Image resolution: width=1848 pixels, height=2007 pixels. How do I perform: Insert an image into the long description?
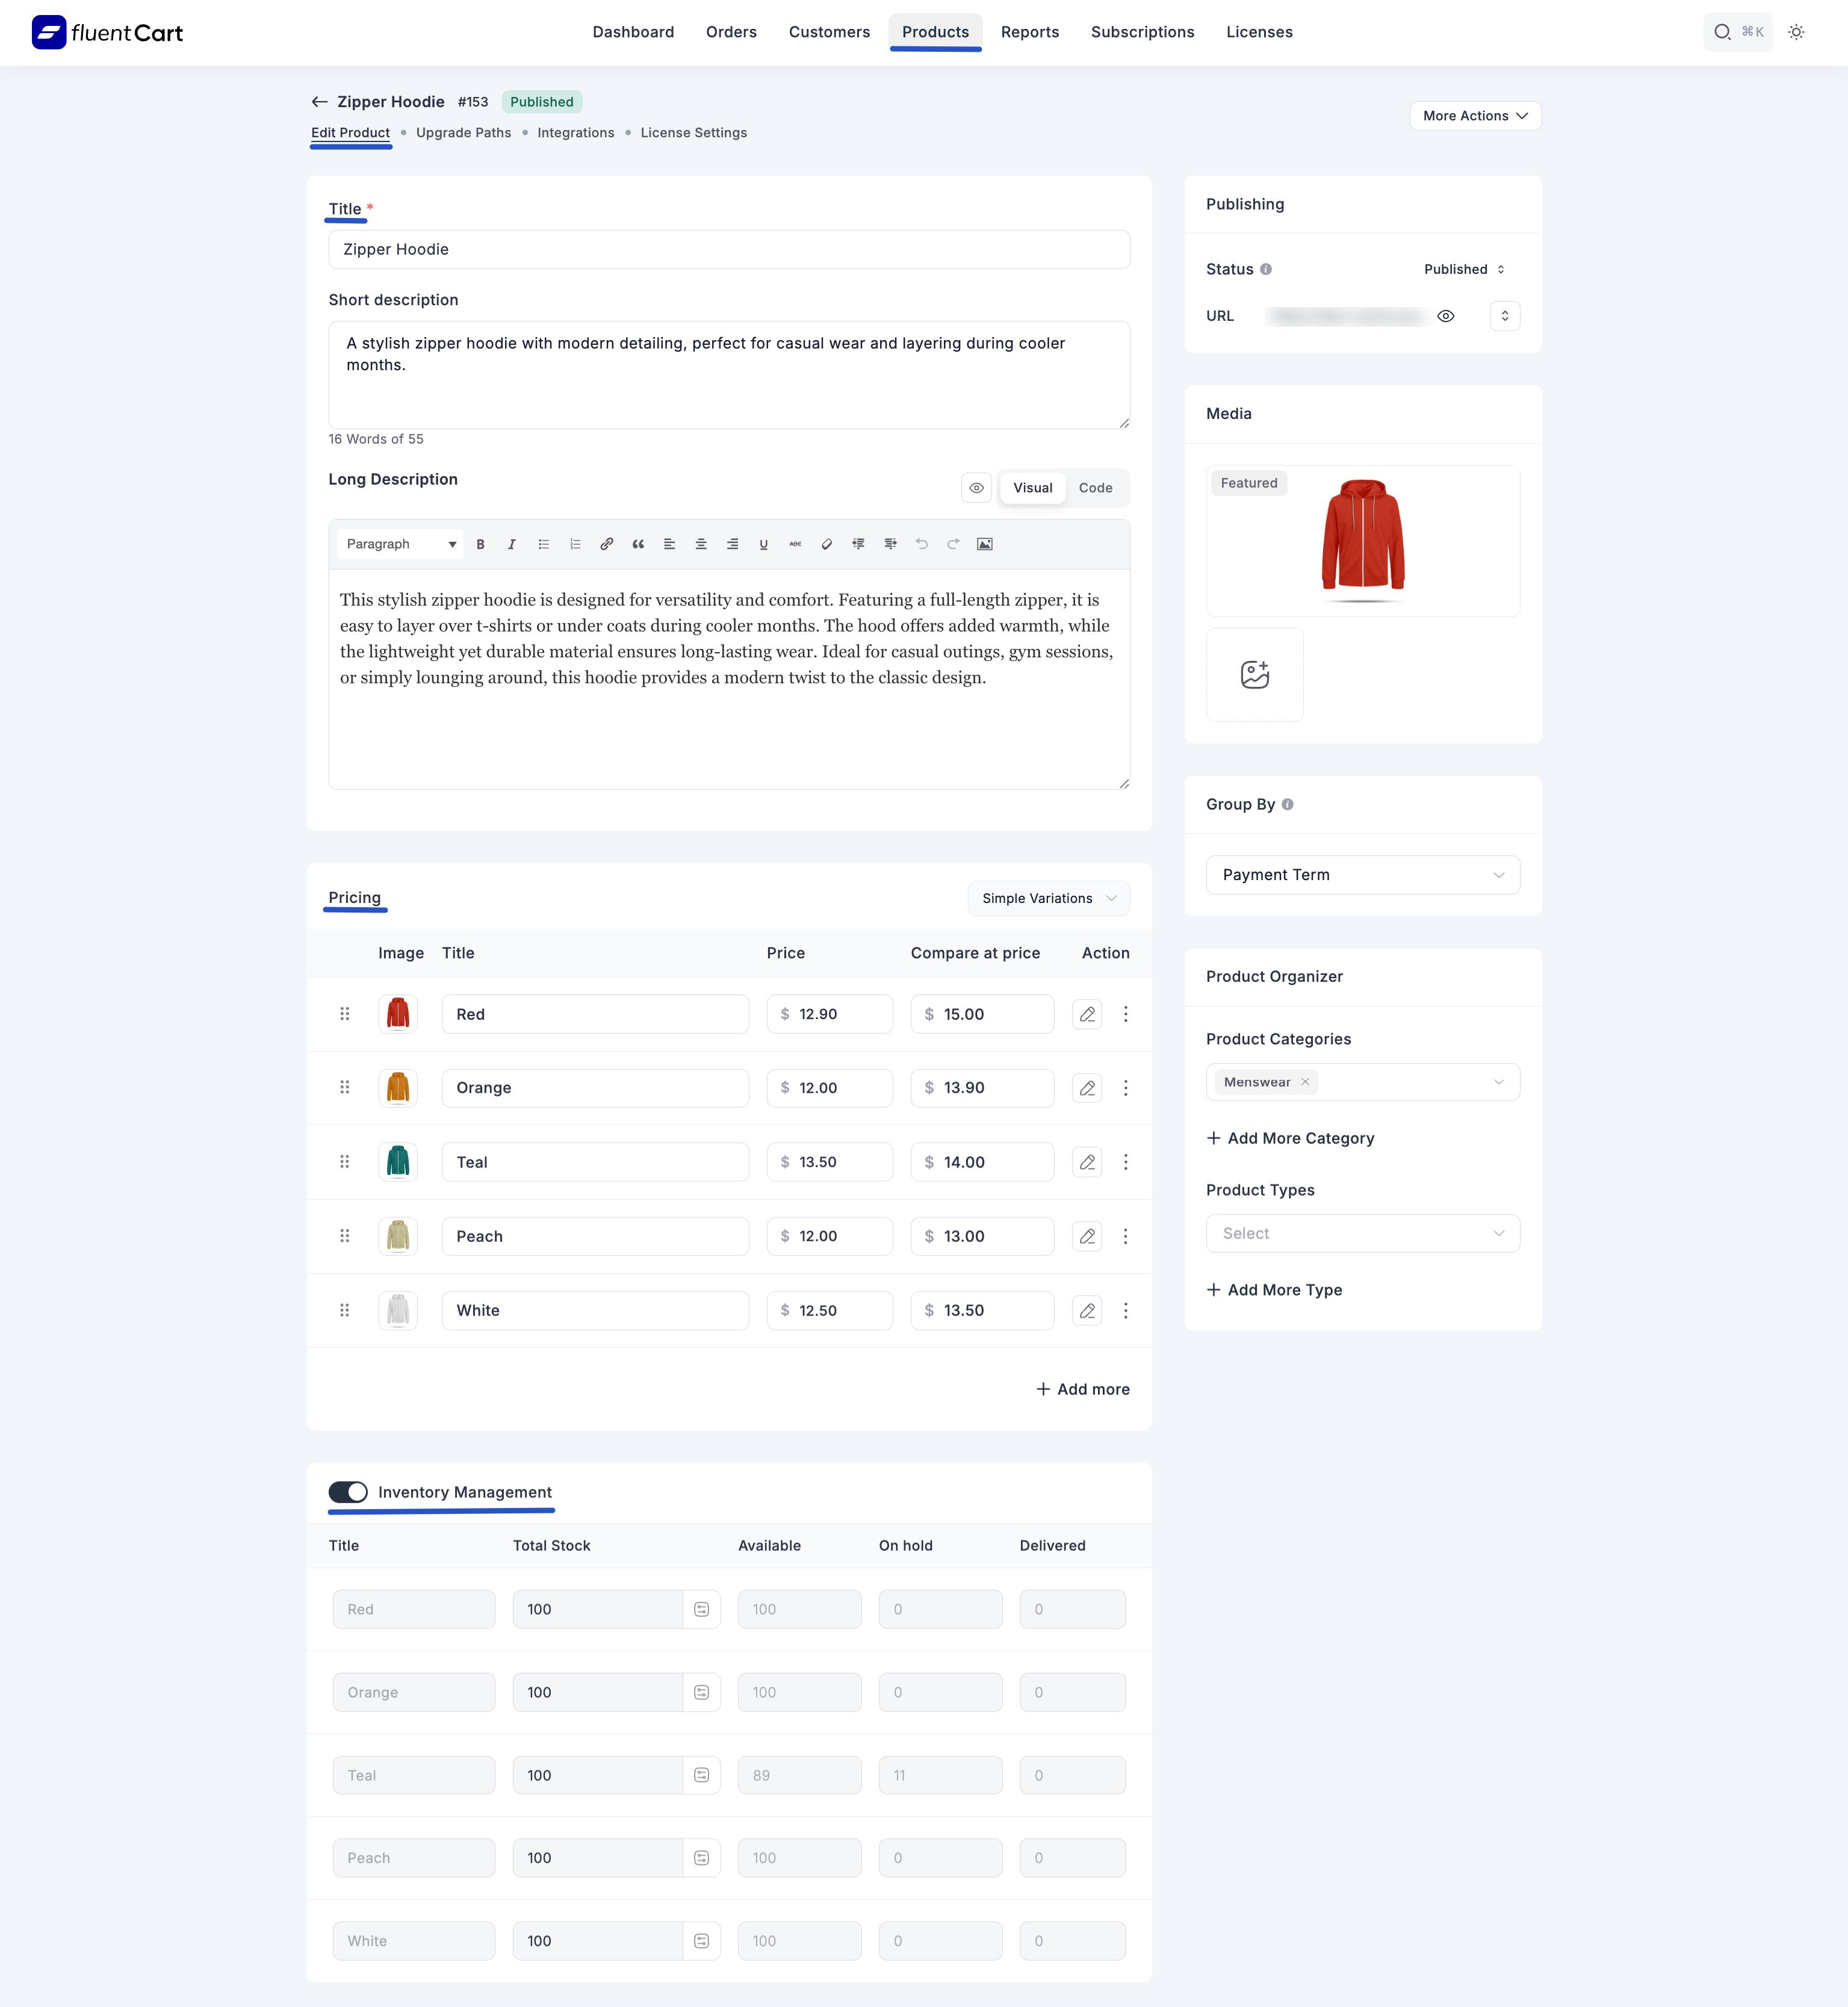tap(985, 544)
